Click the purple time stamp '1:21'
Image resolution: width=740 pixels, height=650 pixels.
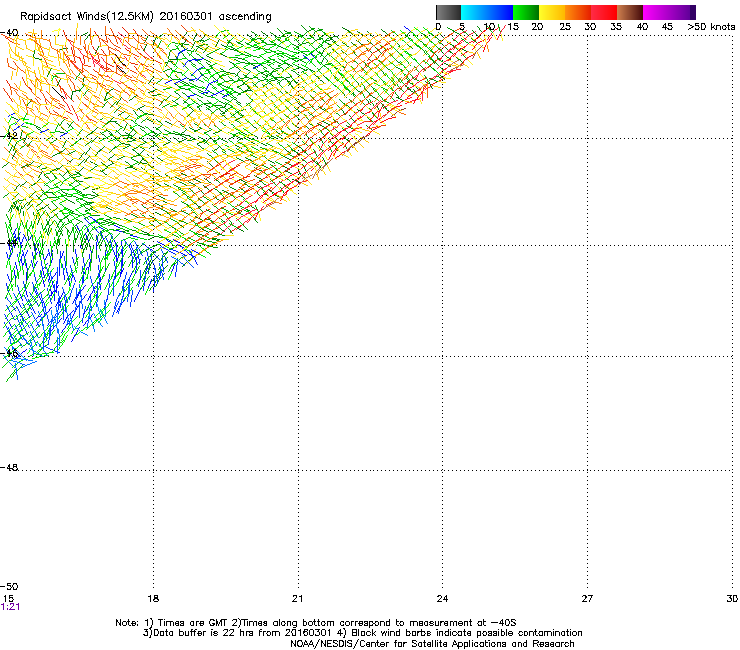pyautogui.click(x=10, y=607)
